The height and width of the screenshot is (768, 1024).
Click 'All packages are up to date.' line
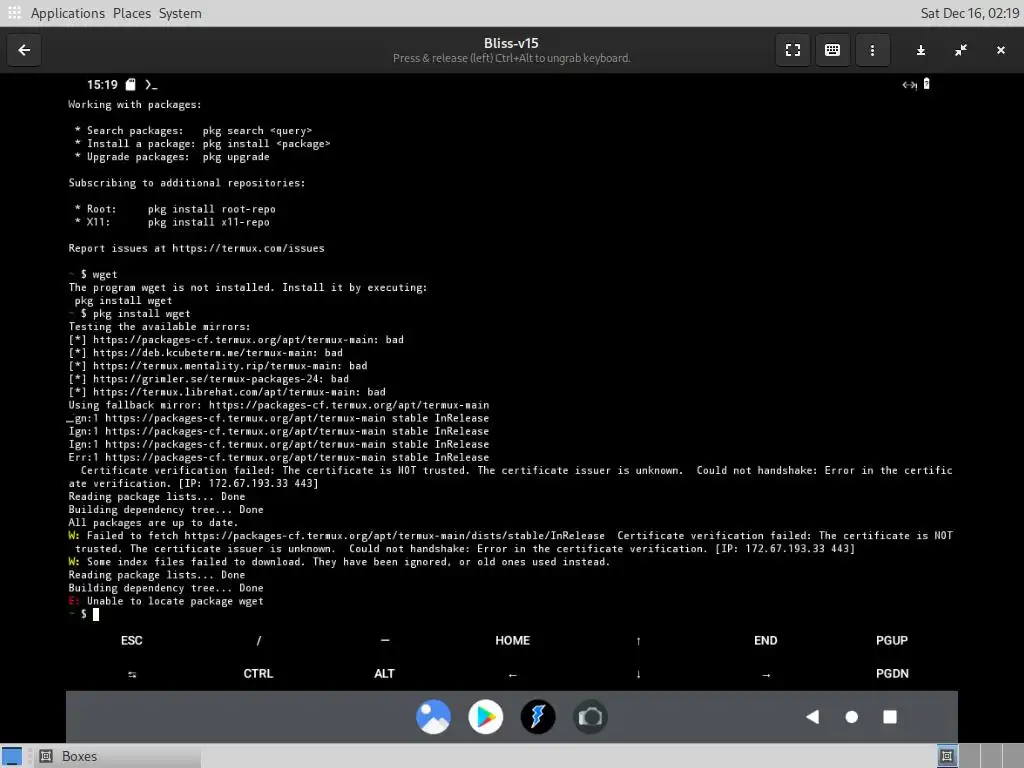point(153,522)
